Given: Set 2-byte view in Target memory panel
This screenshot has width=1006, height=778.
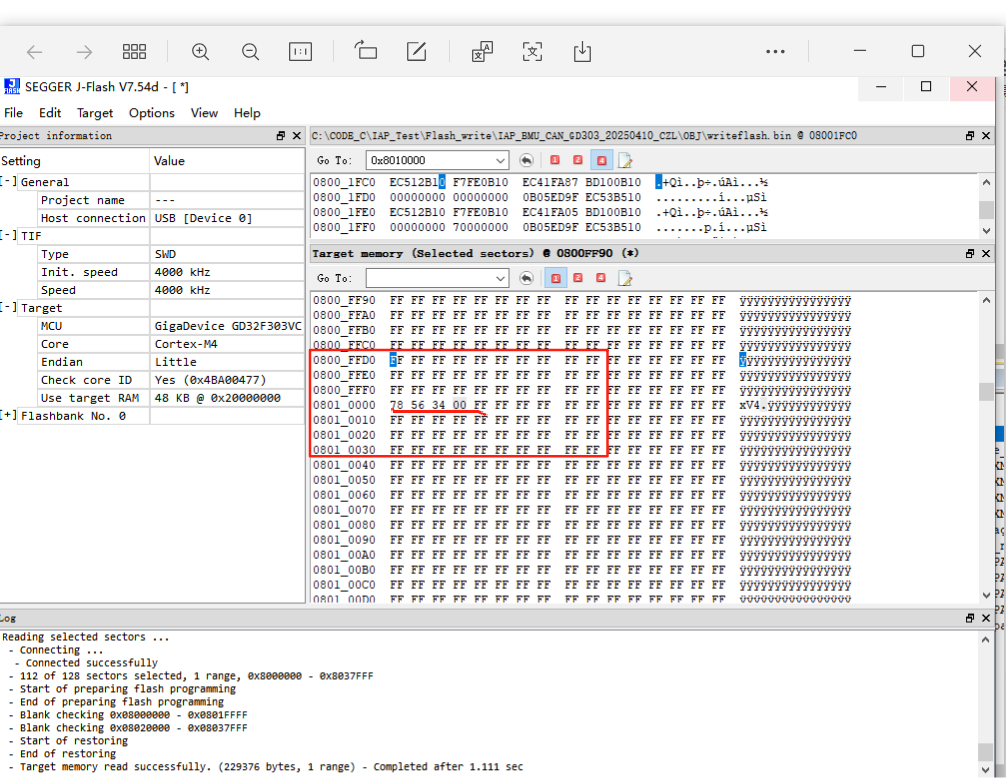Looking at the screenshot, I should (577, 278).
